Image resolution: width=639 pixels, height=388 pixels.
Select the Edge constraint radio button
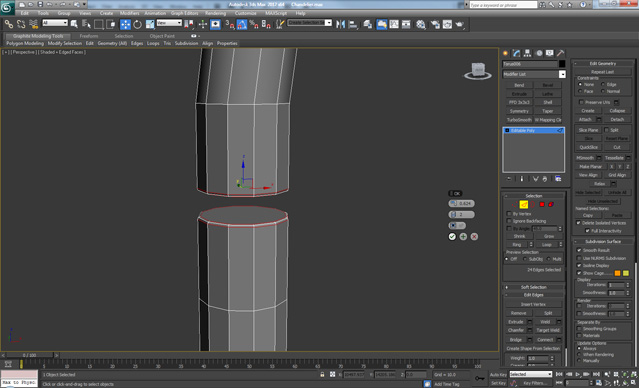tap(603, 84)
